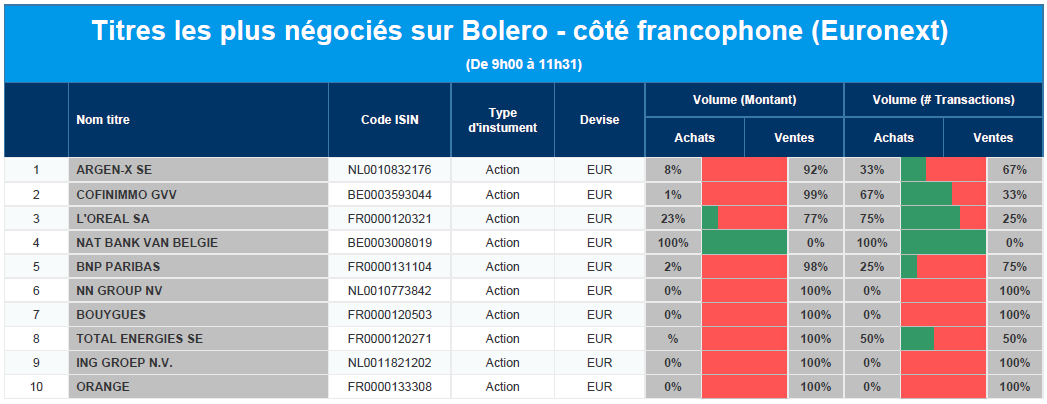Select the L'OREAL SA row name
The image size is (1047, 404).
(x=113, y=218)
